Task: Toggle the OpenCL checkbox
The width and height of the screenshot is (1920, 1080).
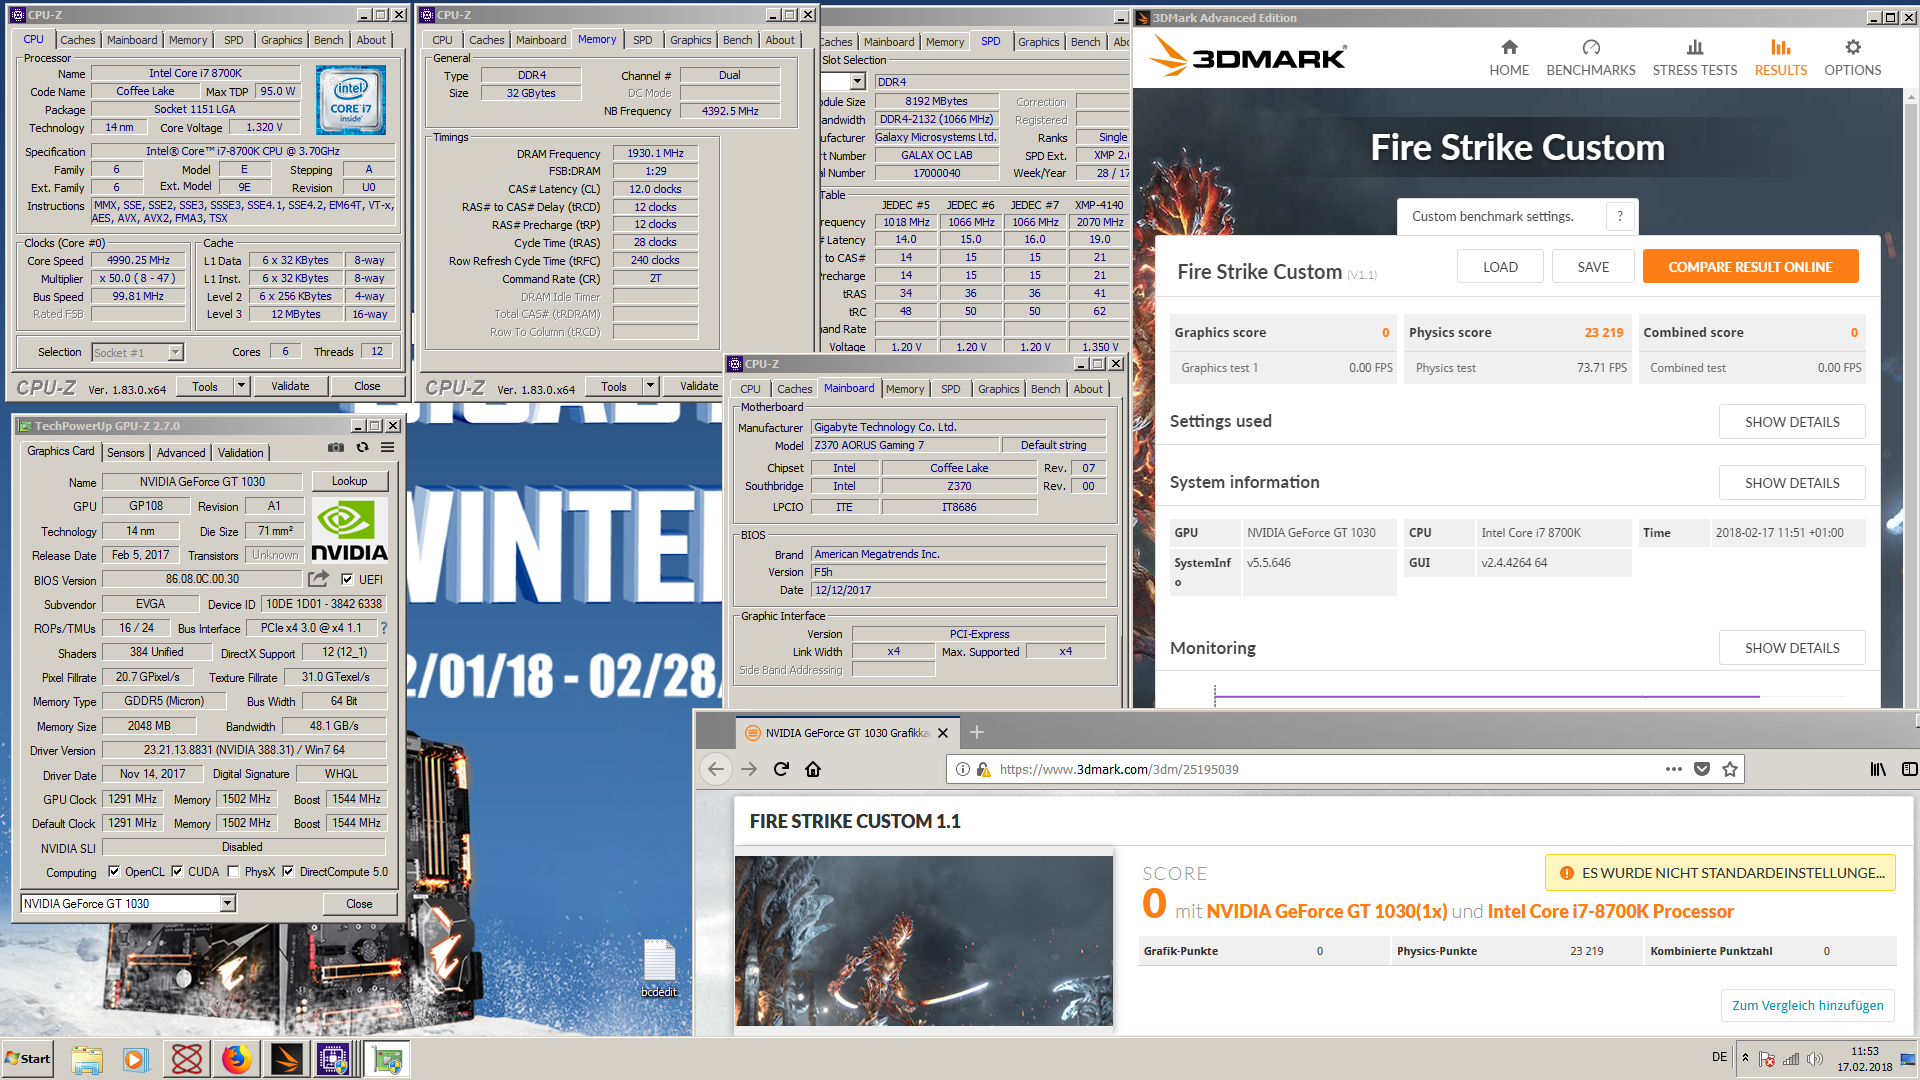Action: [x=113, y=871]
